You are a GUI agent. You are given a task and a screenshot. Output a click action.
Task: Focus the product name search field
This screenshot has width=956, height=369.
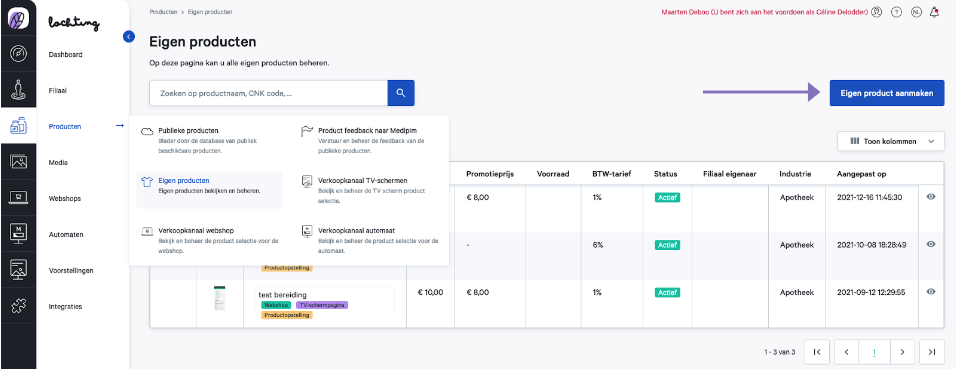268,93
